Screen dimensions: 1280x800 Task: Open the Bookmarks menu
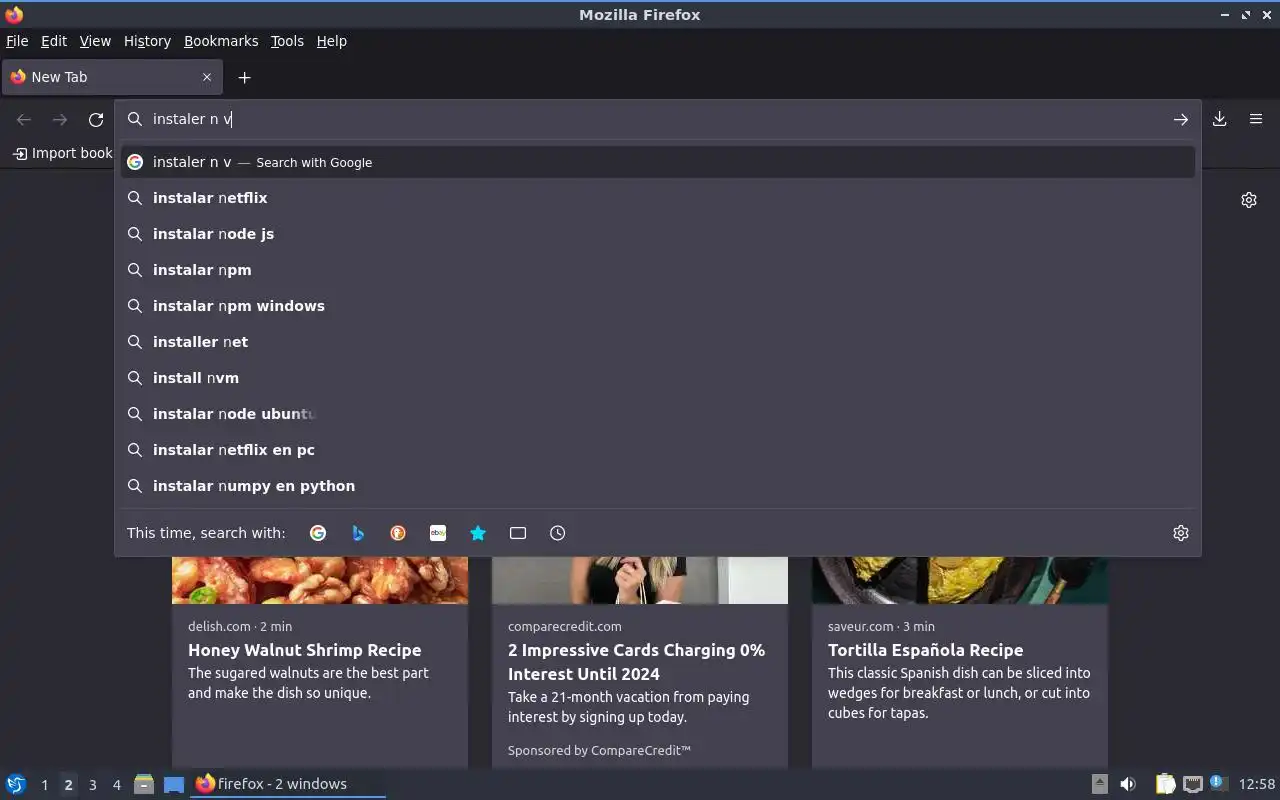coord(221,41)
